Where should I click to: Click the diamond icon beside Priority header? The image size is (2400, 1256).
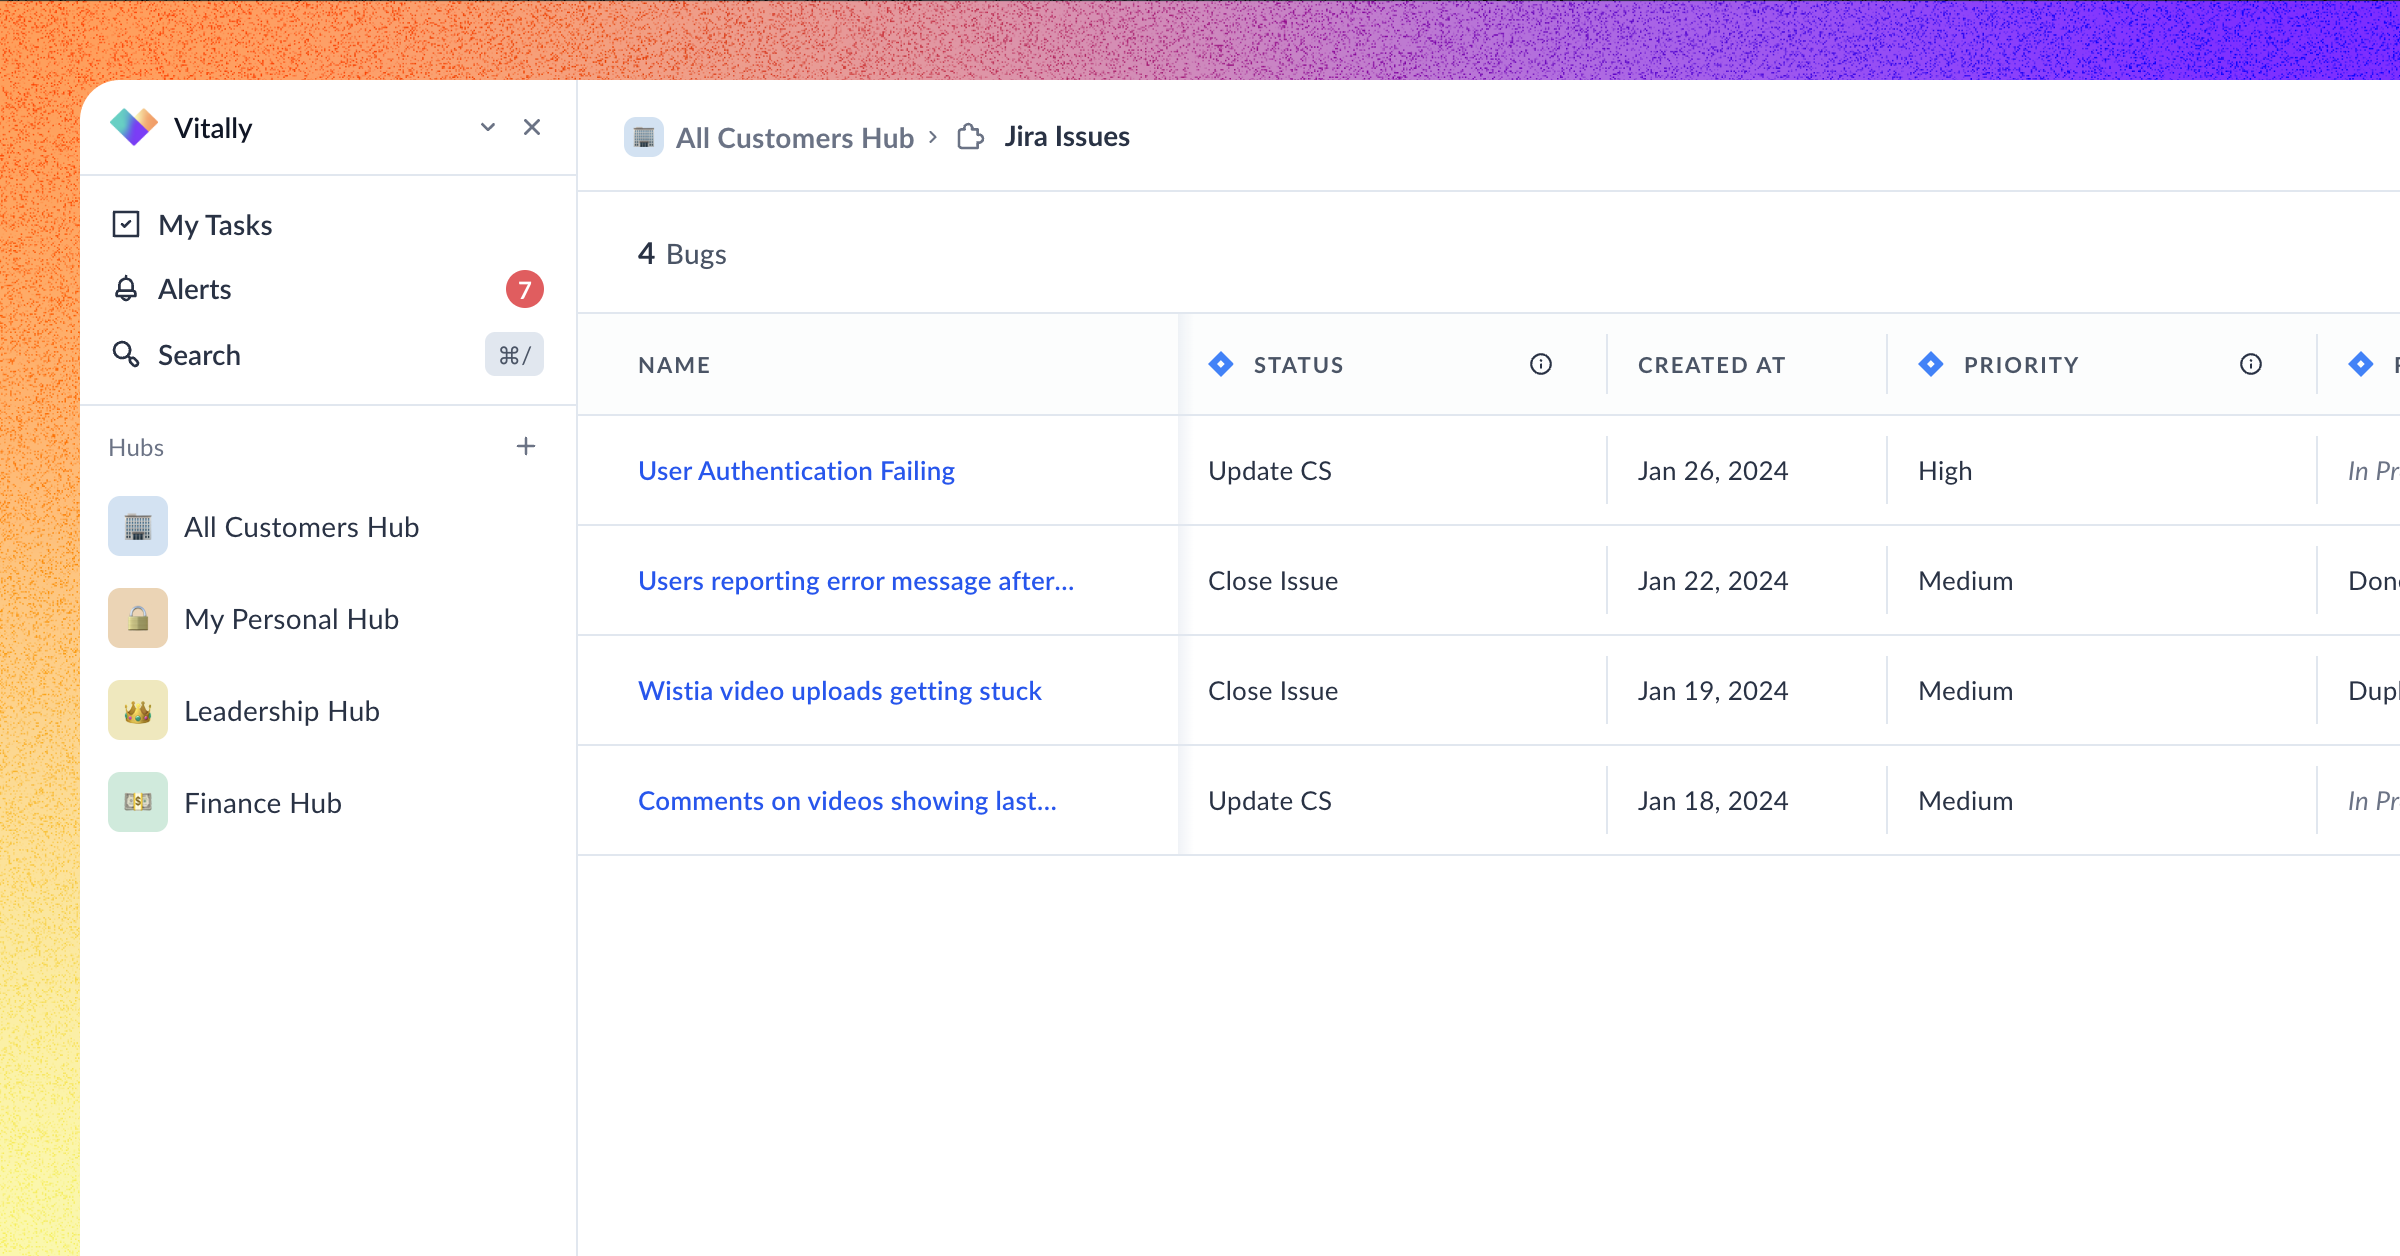point(1932,364)
